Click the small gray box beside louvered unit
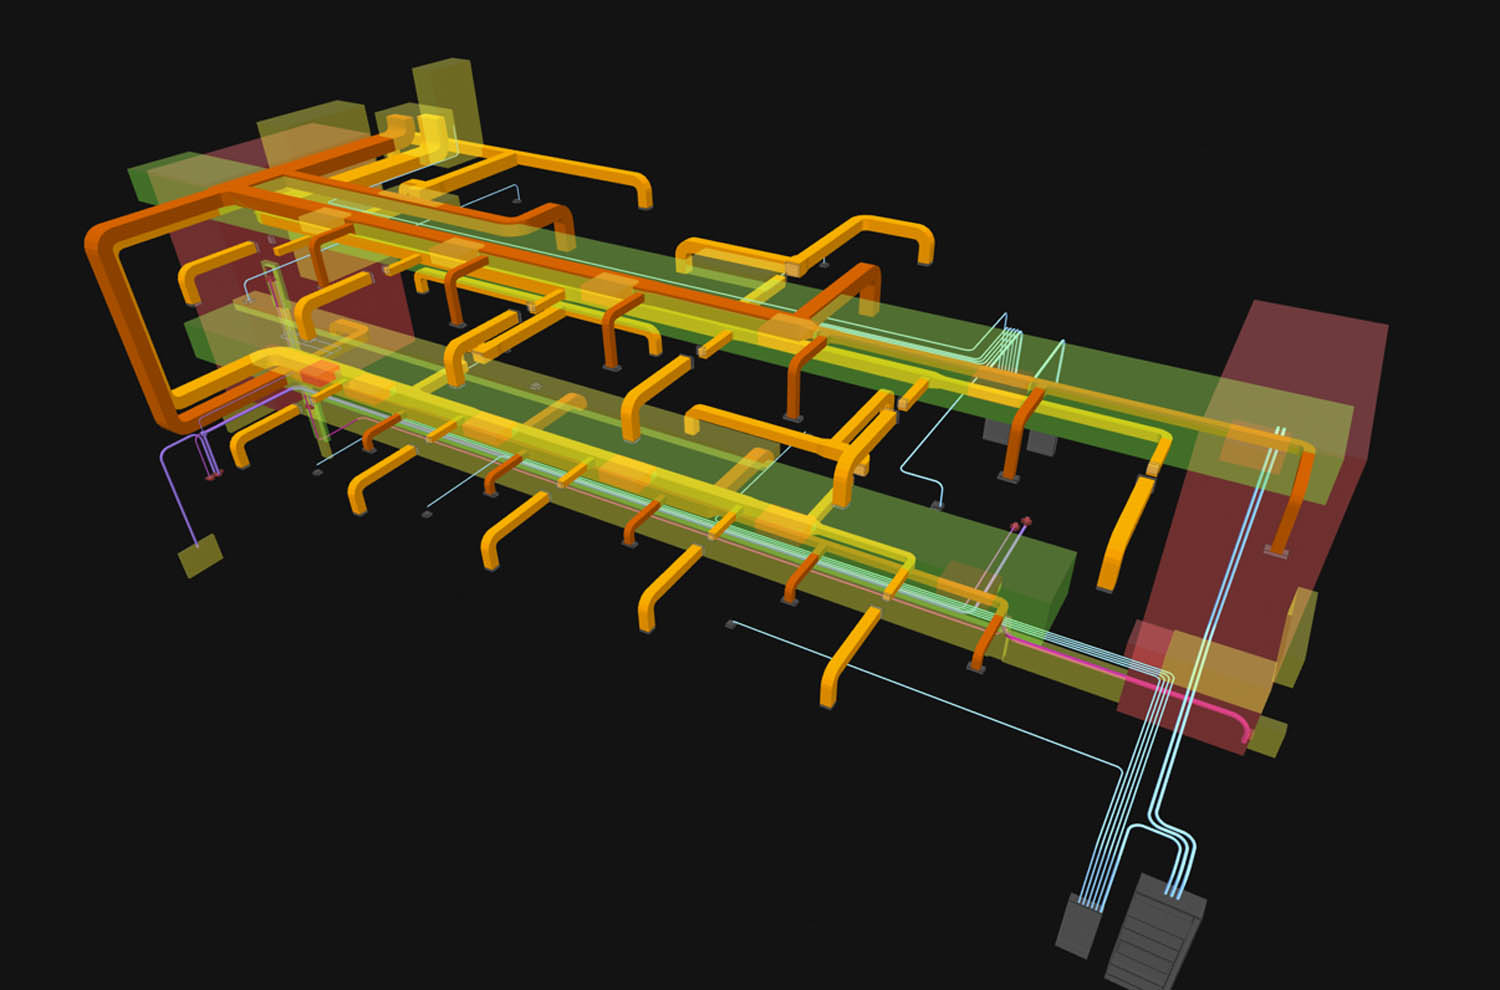Image resolution: width=1500 pixels, height=990 pixels. pyautogui.click(x=1078, y=925)
